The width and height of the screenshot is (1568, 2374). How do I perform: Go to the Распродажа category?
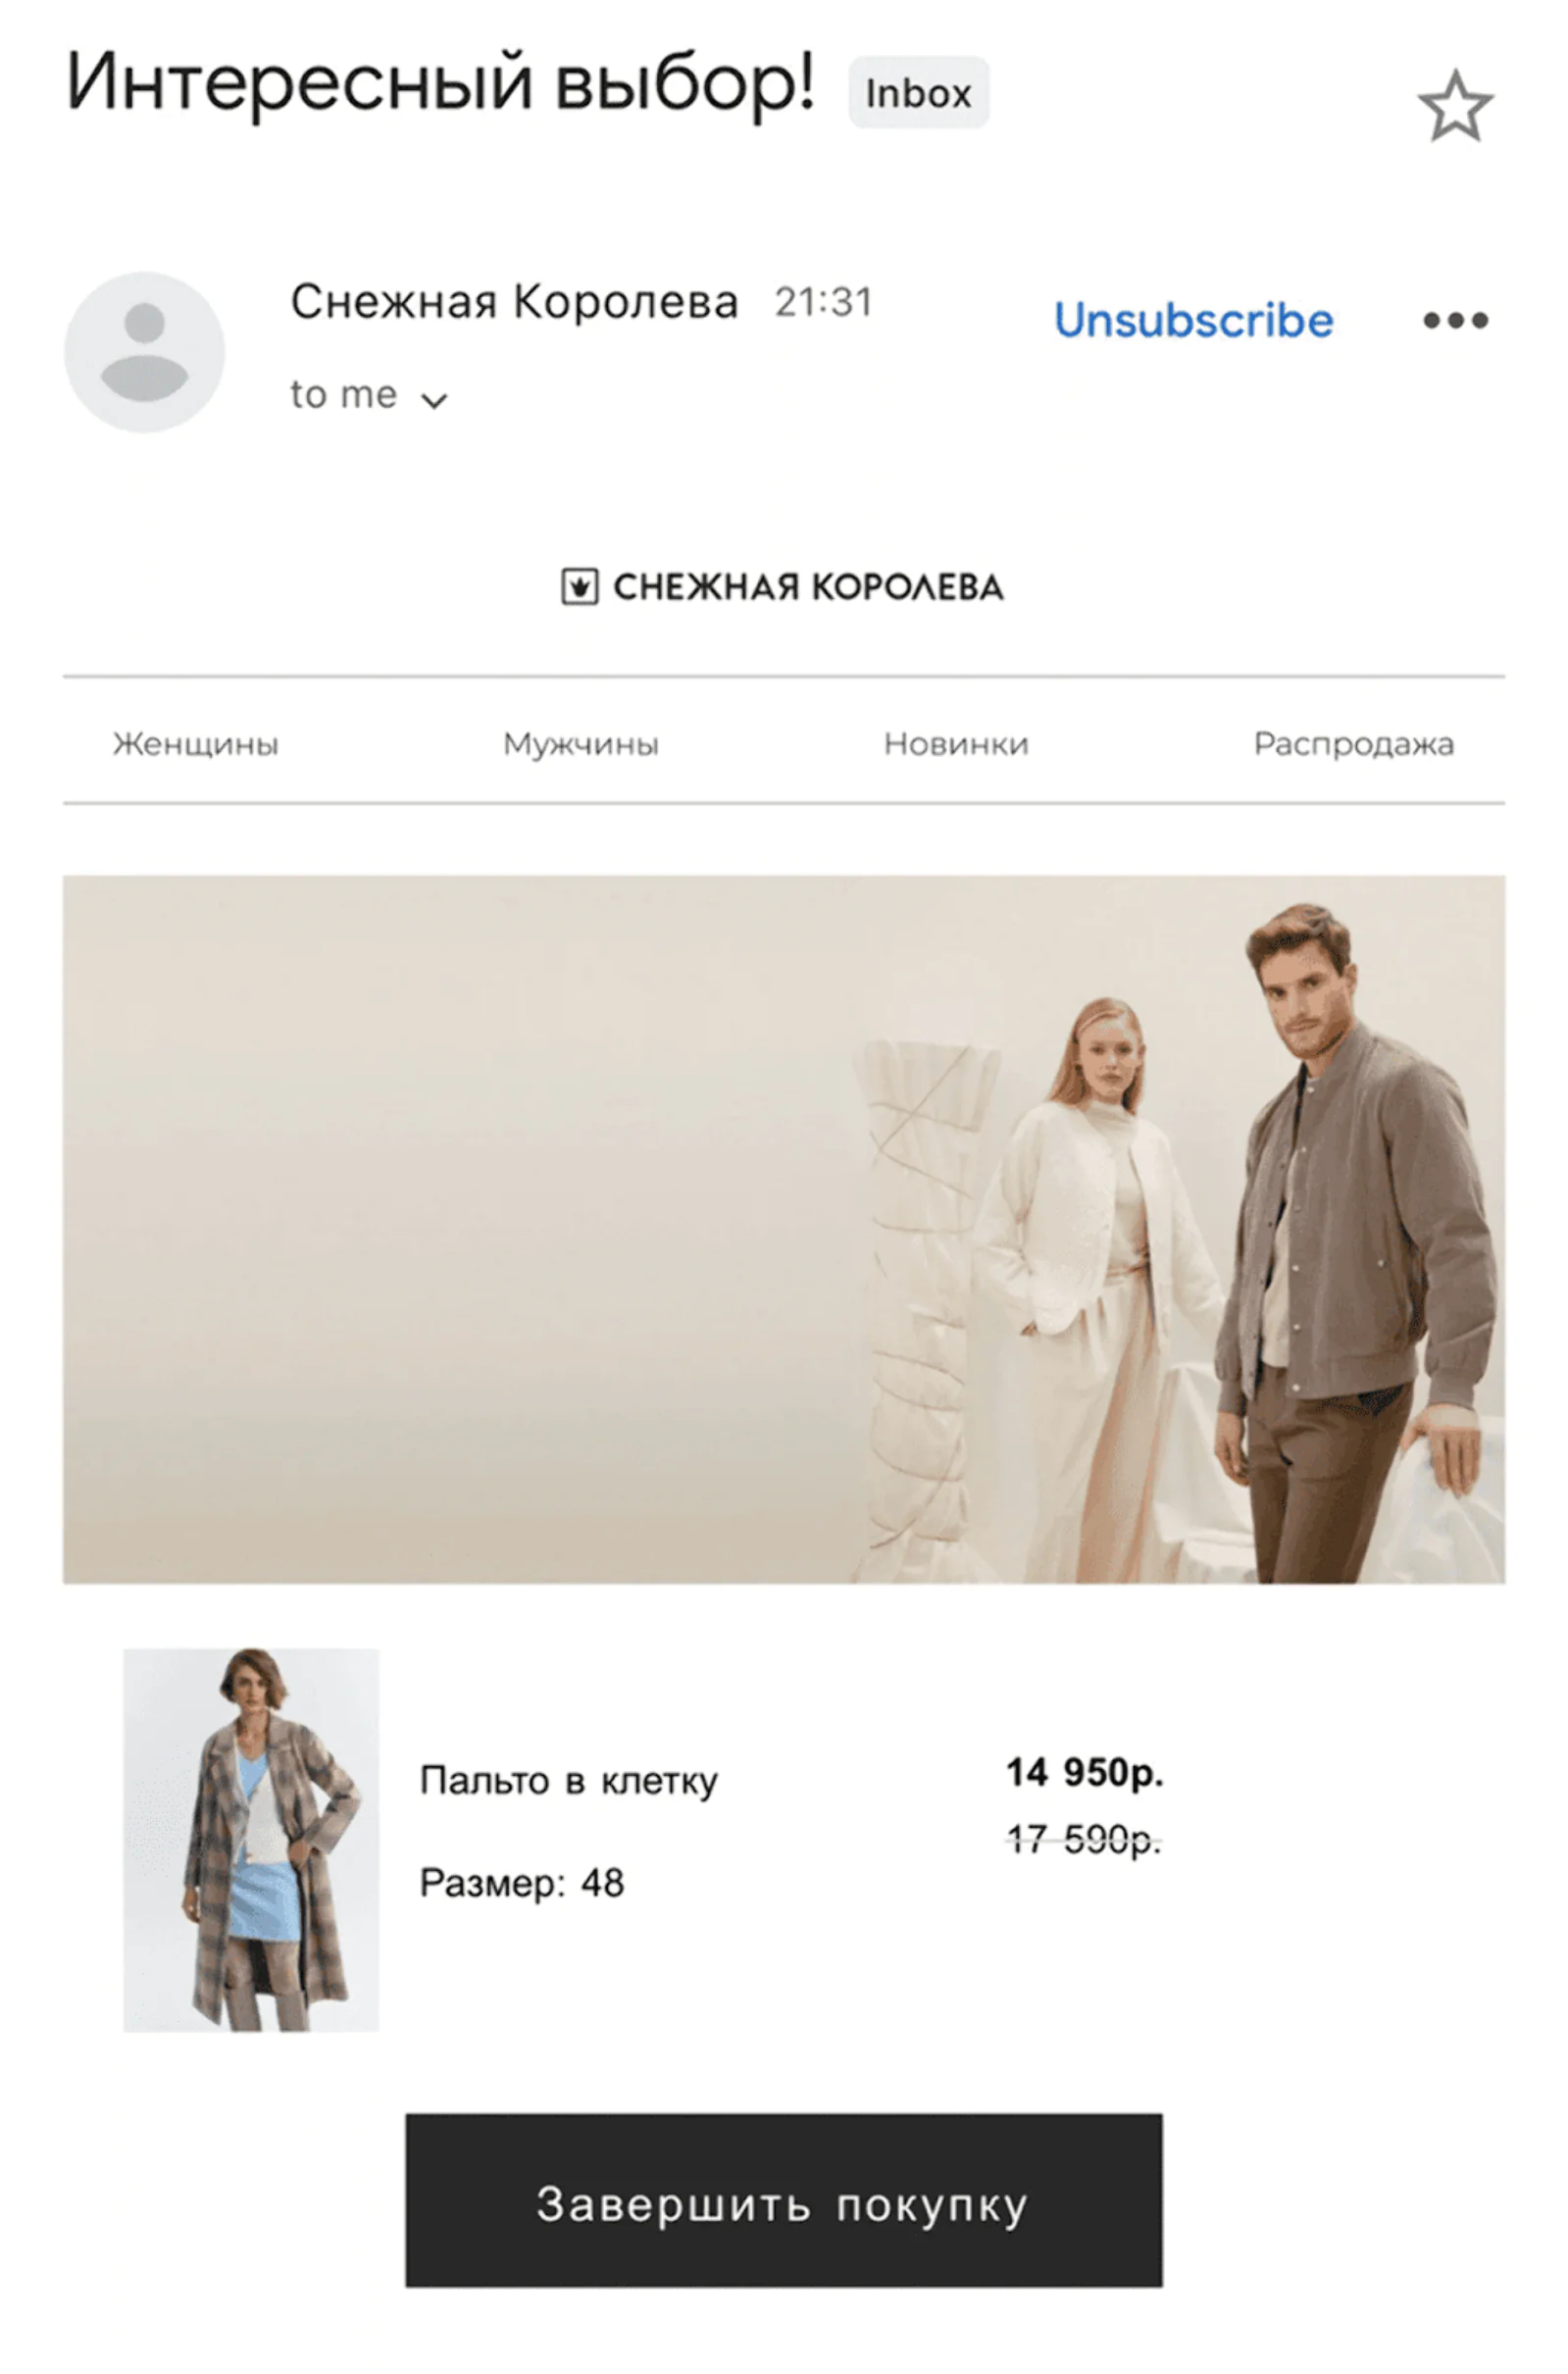click(1354, 744)
